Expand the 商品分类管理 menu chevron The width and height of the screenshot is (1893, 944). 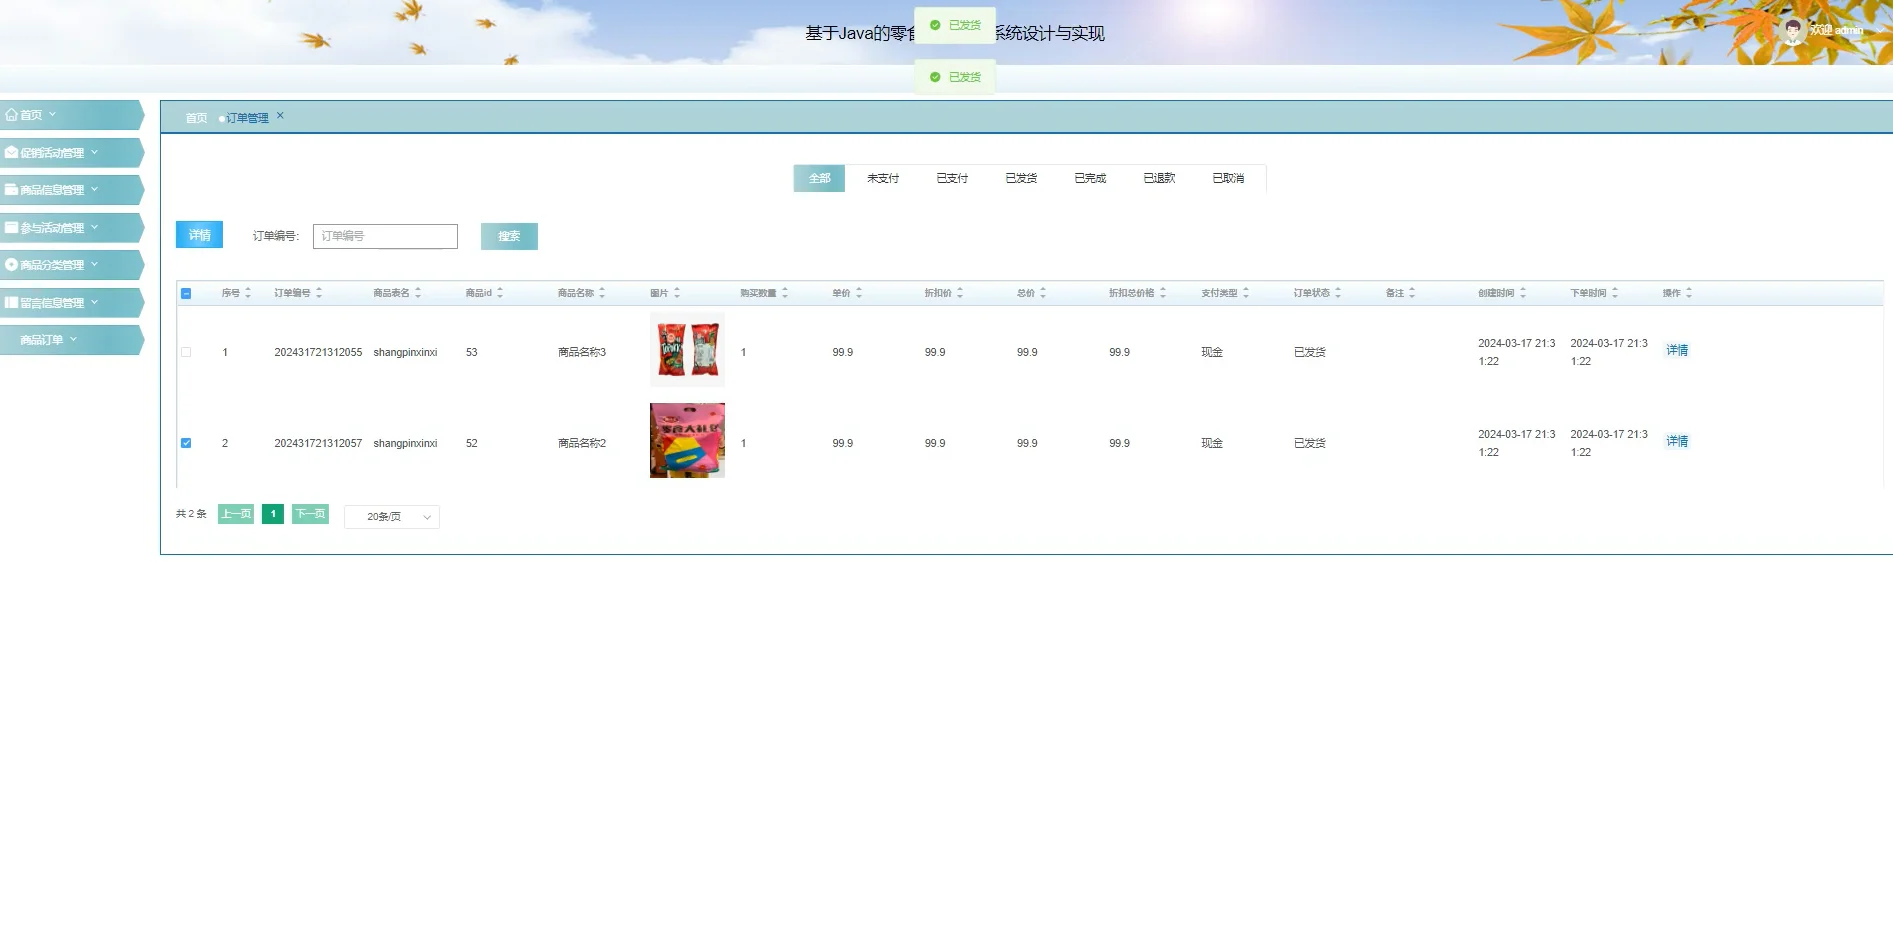[x=95, y=264]
